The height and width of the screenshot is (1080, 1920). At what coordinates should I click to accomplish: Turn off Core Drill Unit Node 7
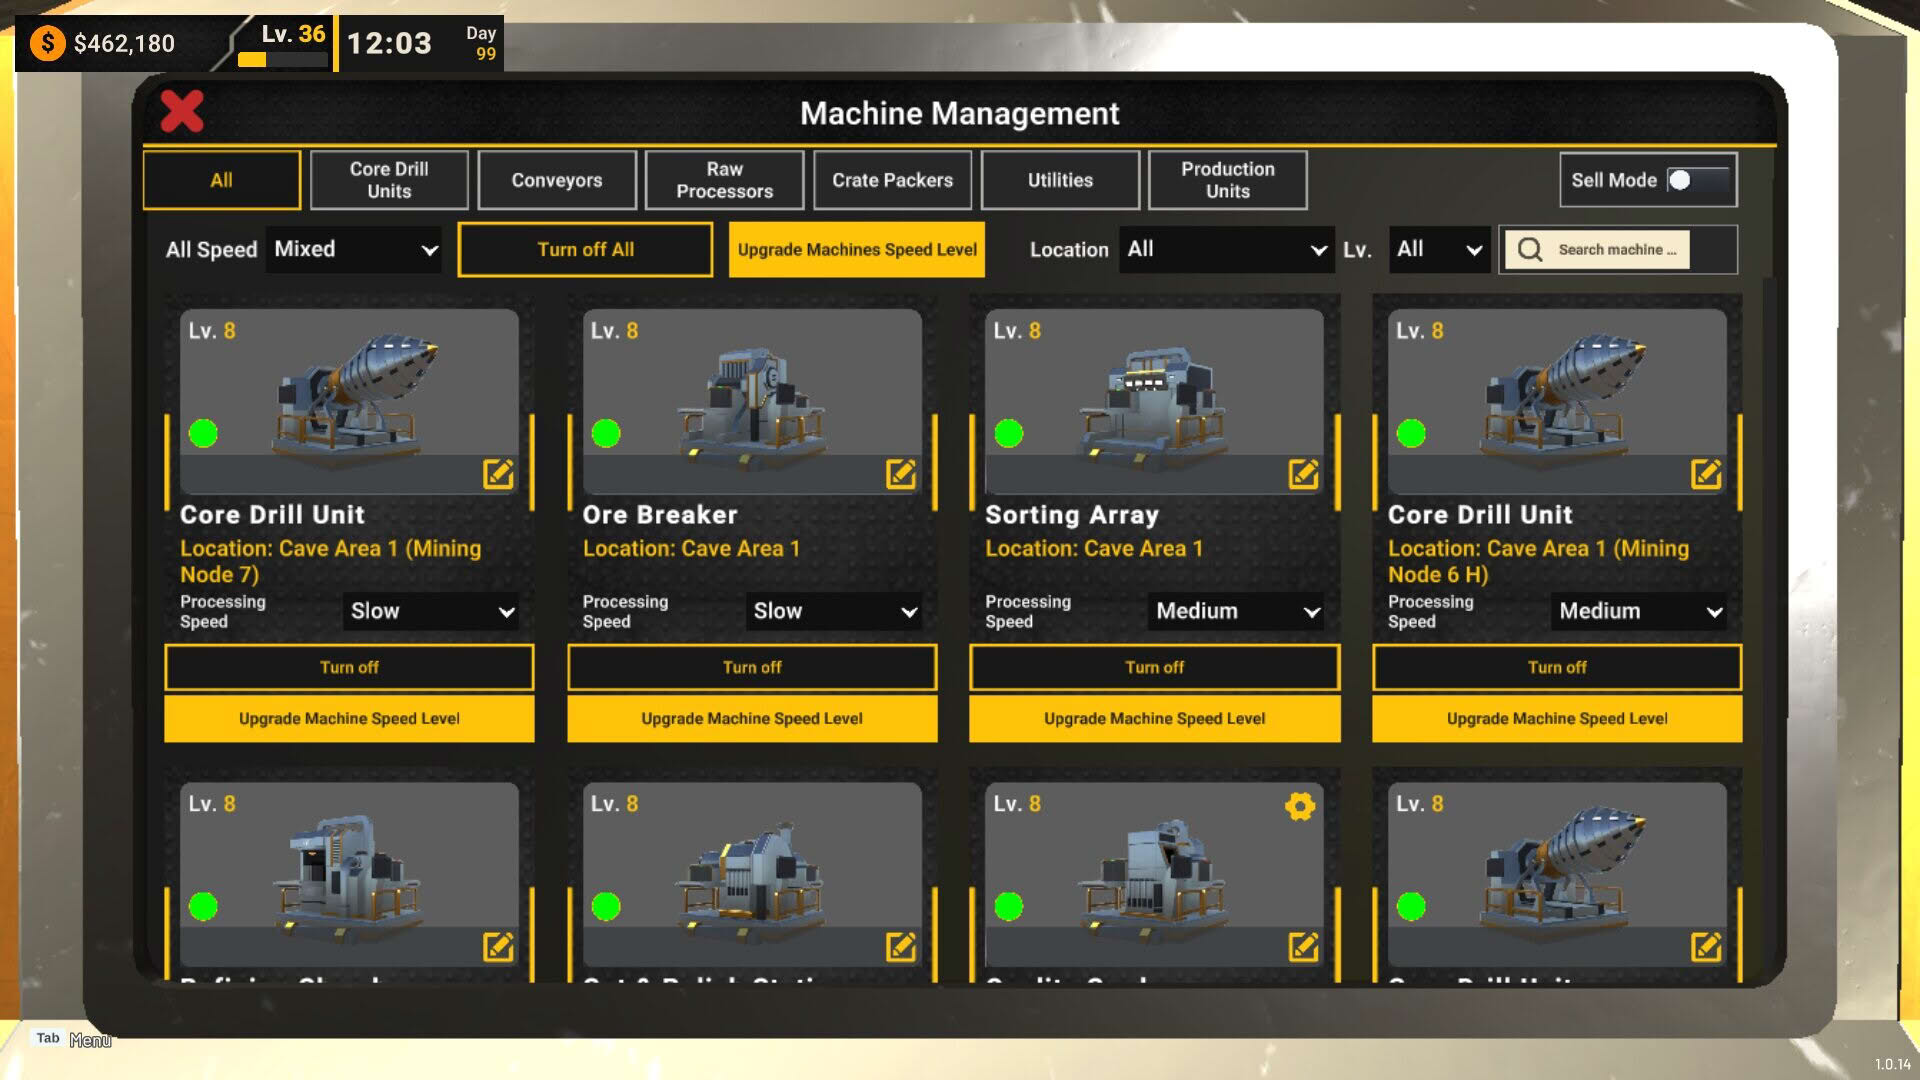click(x=349, y=667)
